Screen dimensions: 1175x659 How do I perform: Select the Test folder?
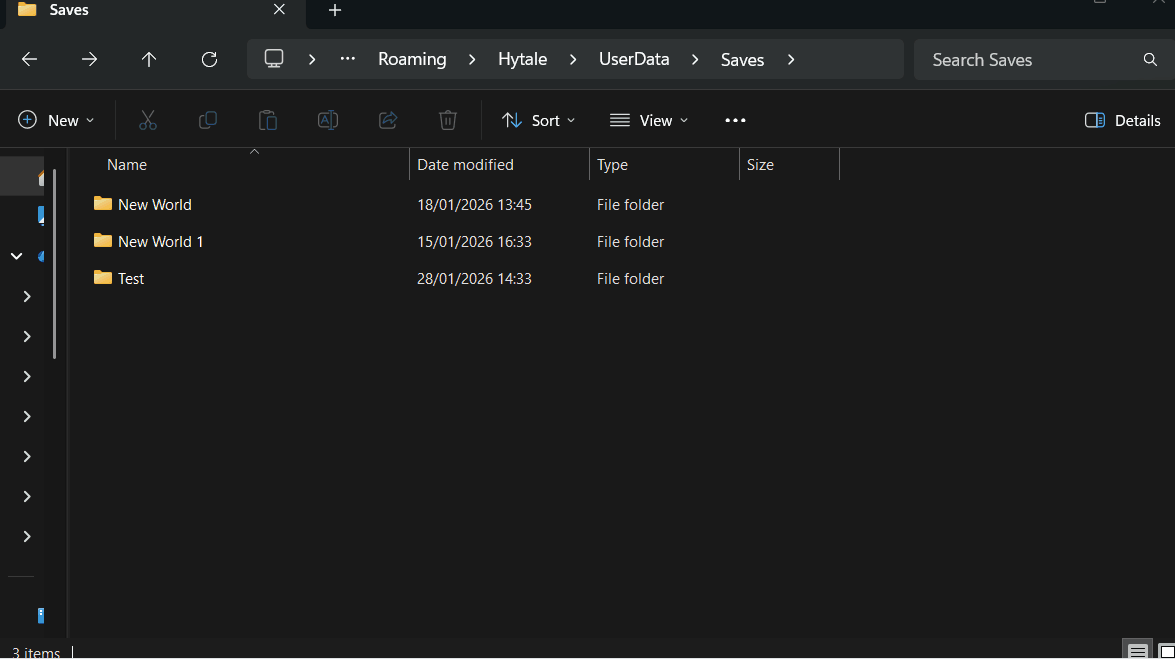pos(131,278)
